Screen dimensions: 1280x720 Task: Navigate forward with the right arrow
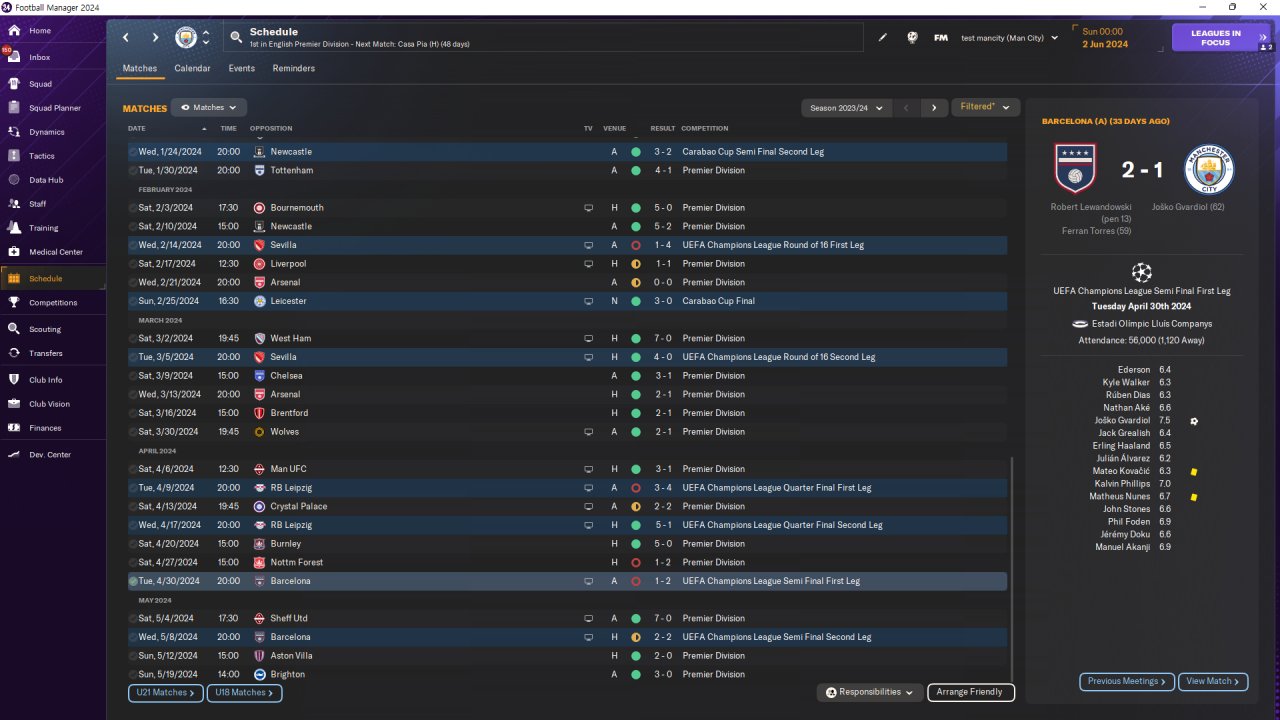155,38
